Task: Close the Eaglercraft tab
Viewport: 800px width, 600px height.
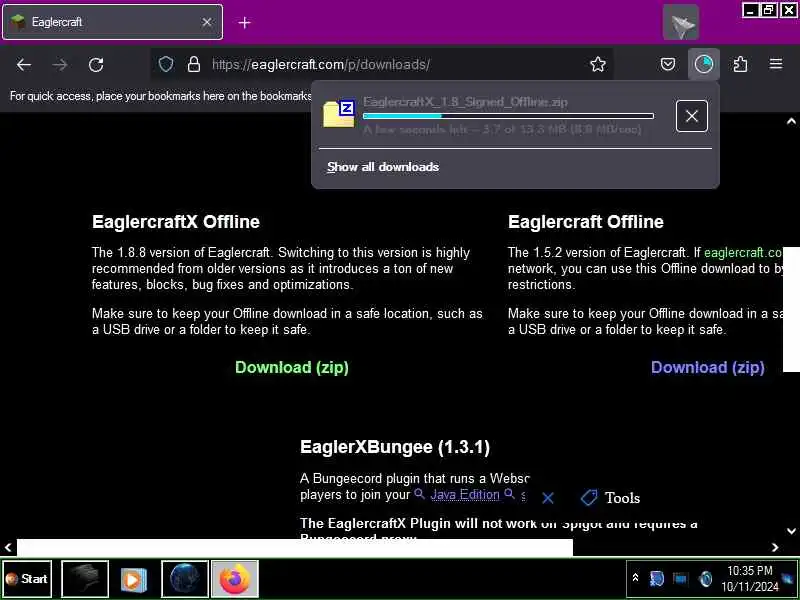Action: coord(207,22)
